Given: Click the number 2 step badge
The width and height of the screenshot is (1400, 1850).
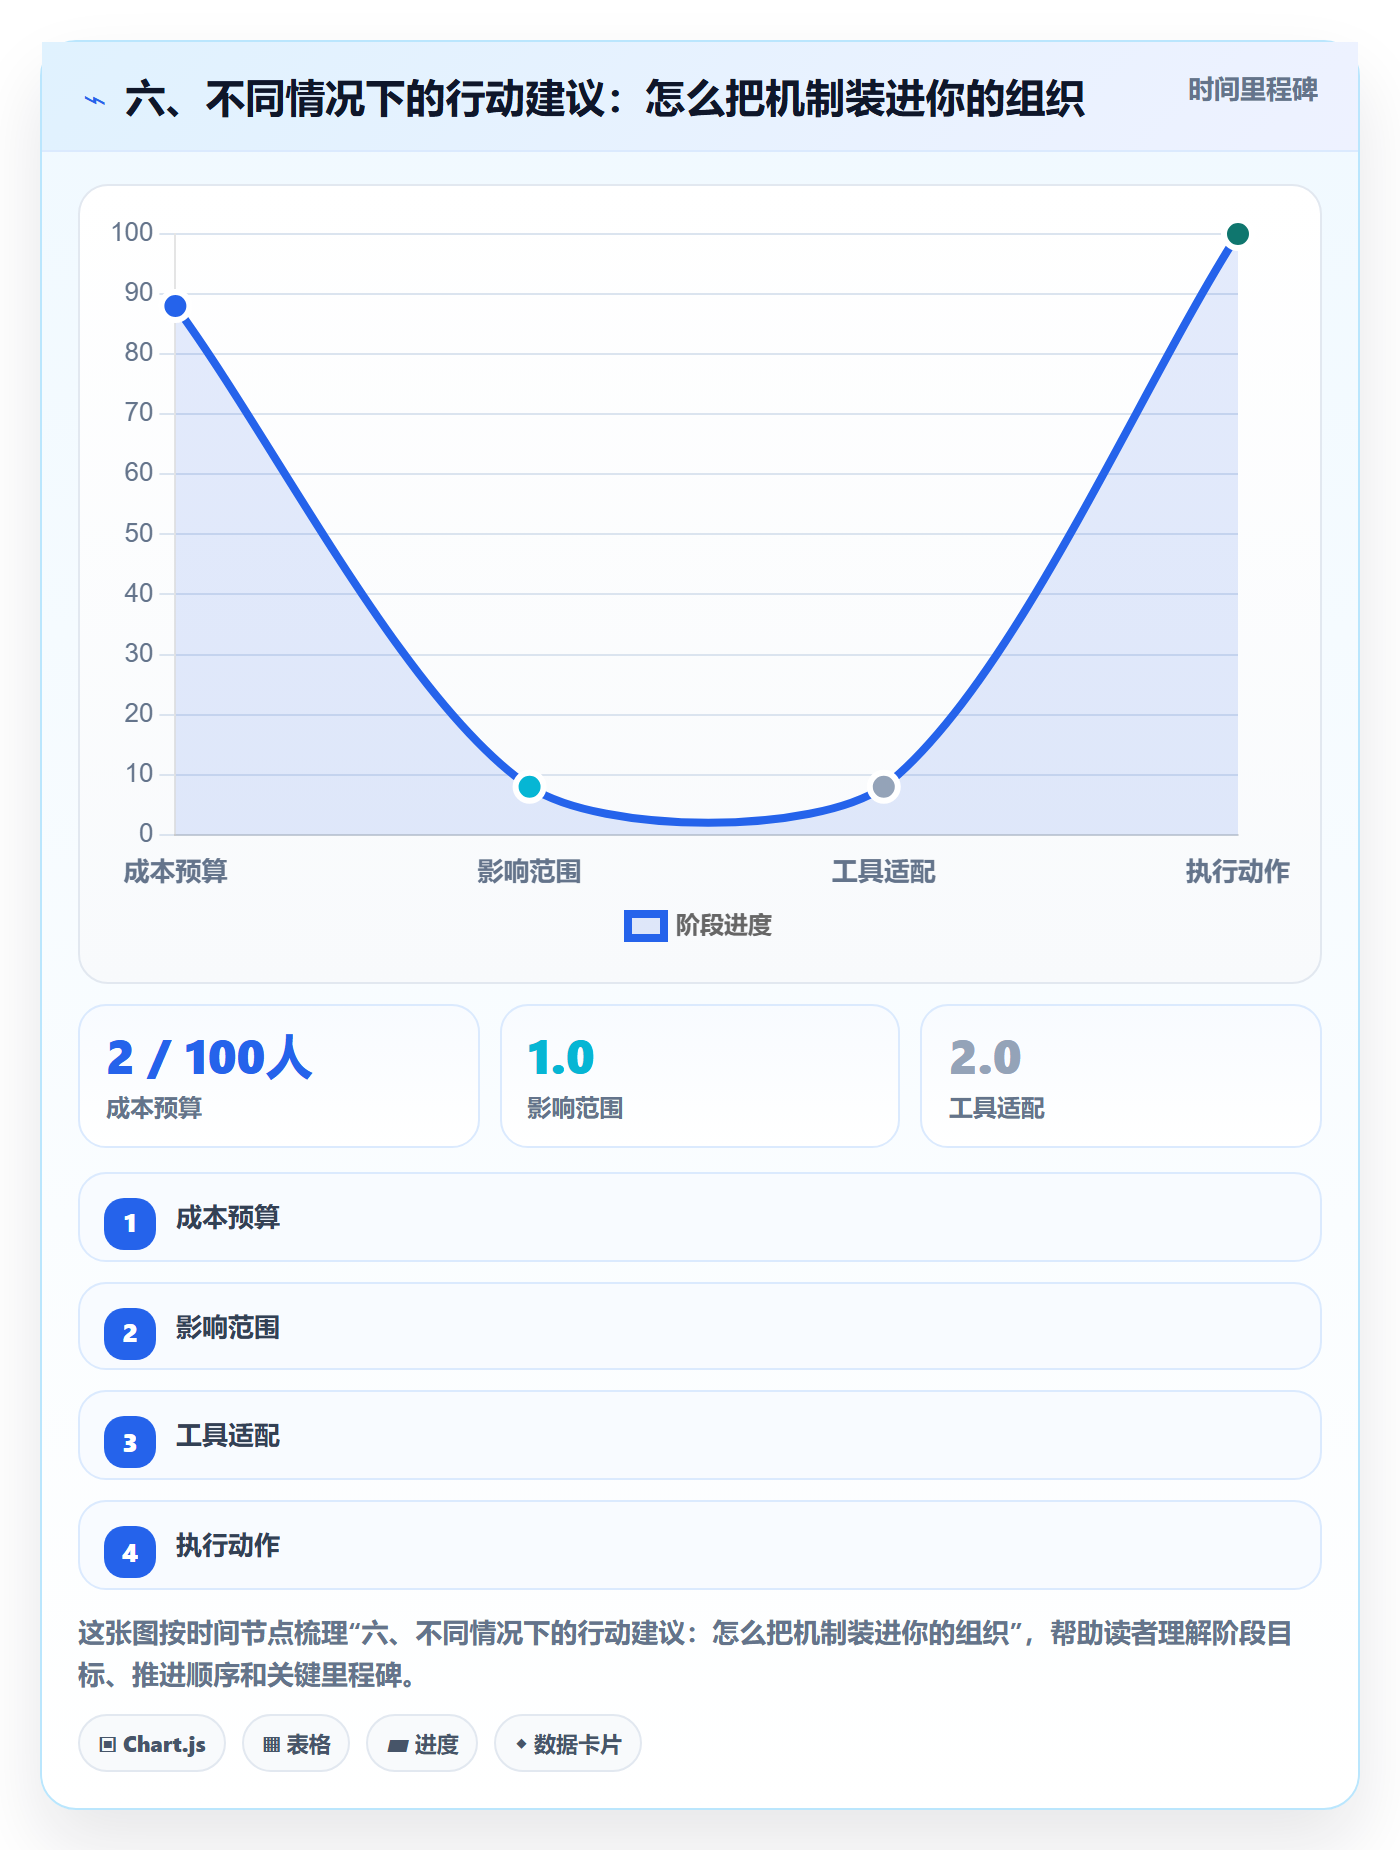Looking at the screenshot, I should coord(130,1333).
